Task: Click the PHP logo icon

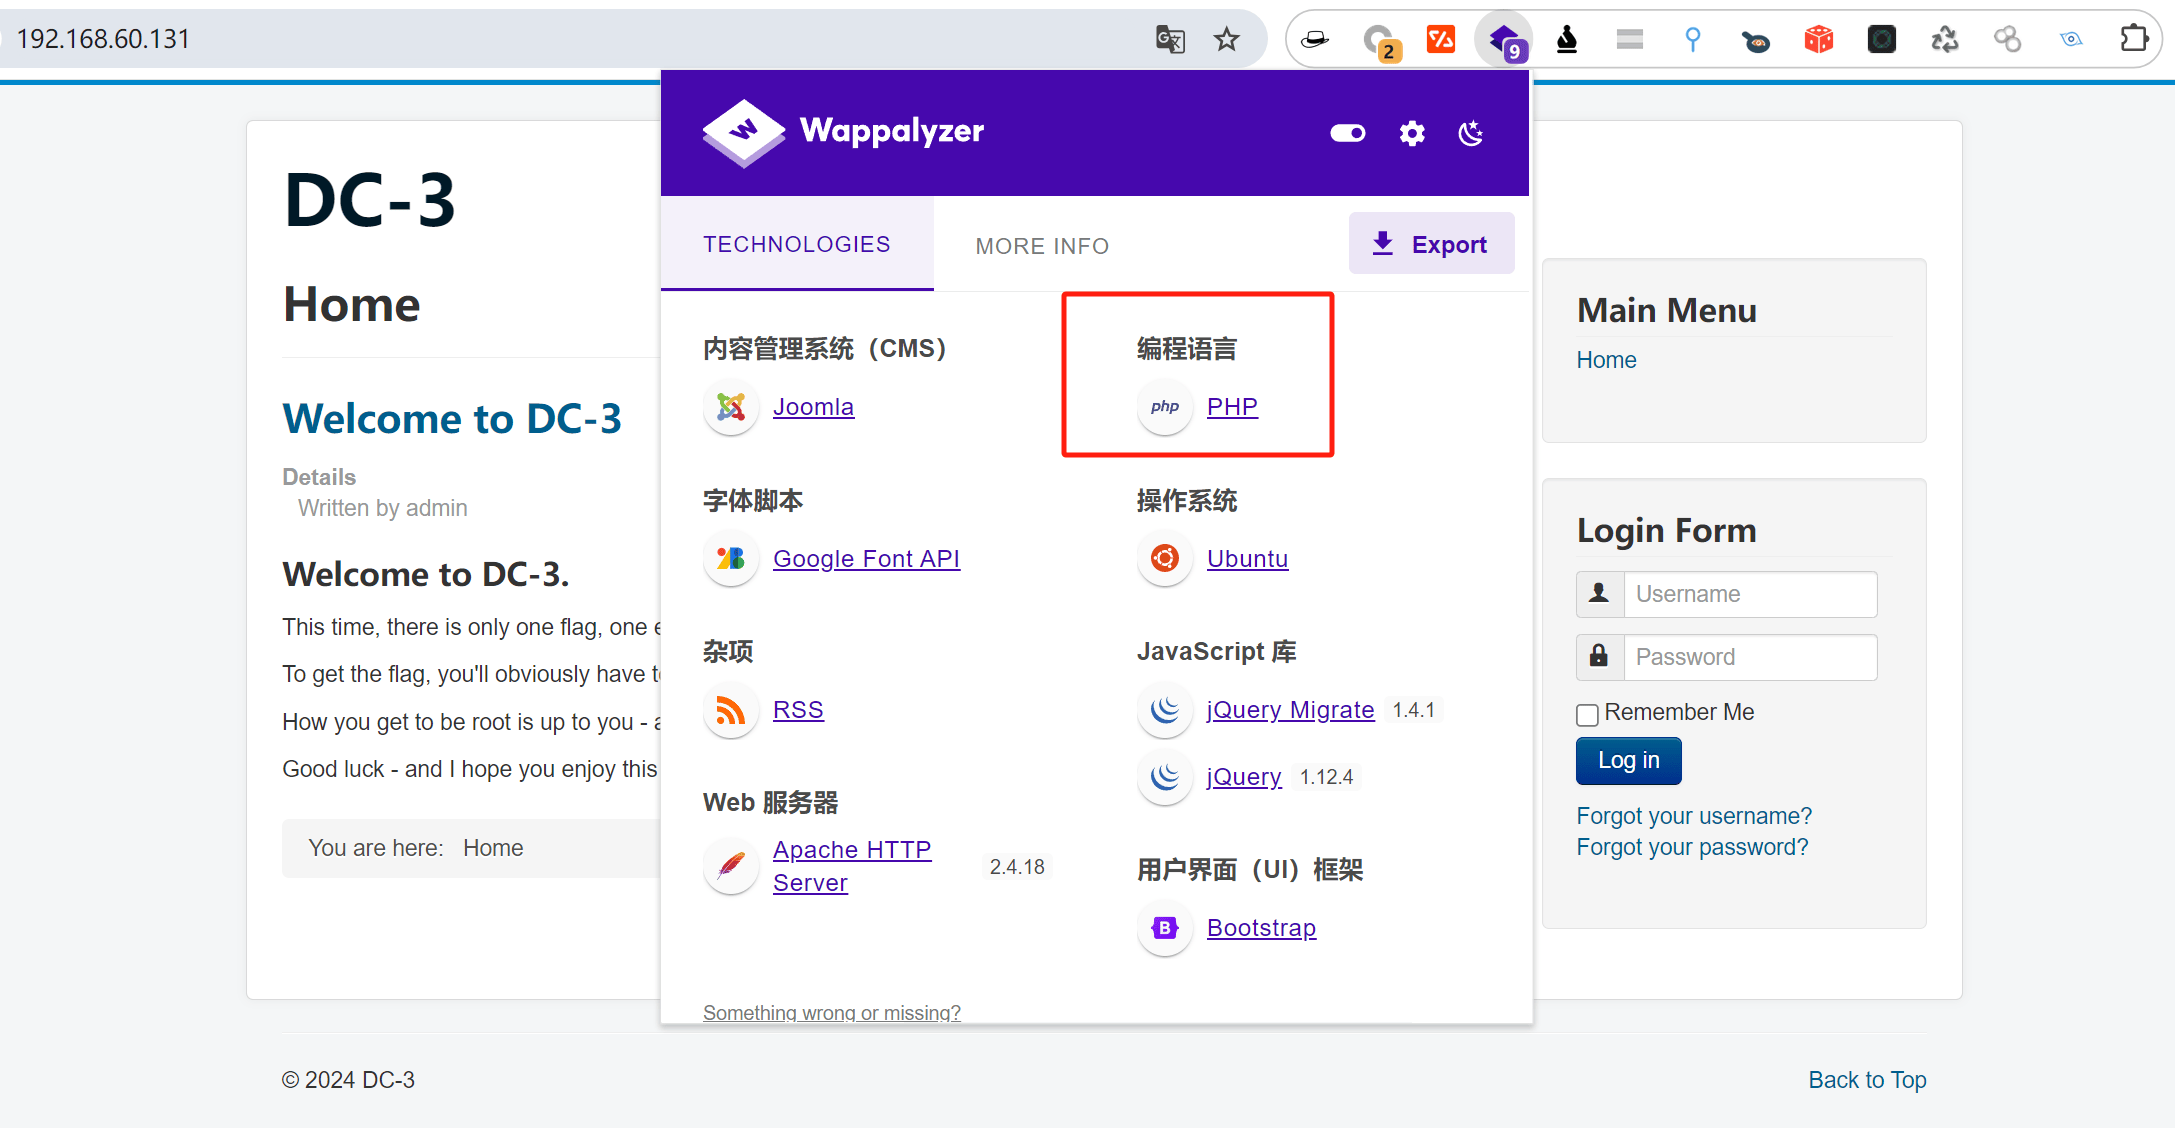Action: [x=1164, y=407]
